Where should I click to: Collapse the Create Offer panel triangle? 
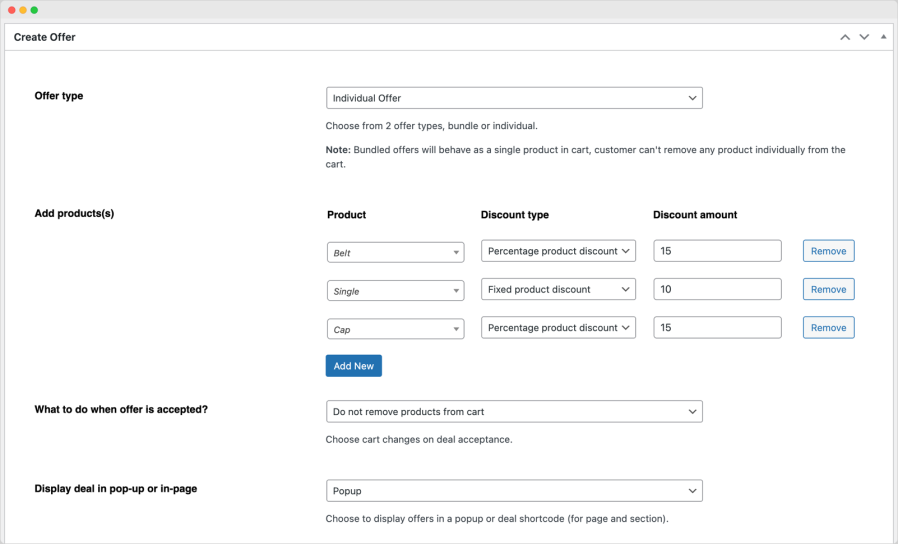(883, 37)
